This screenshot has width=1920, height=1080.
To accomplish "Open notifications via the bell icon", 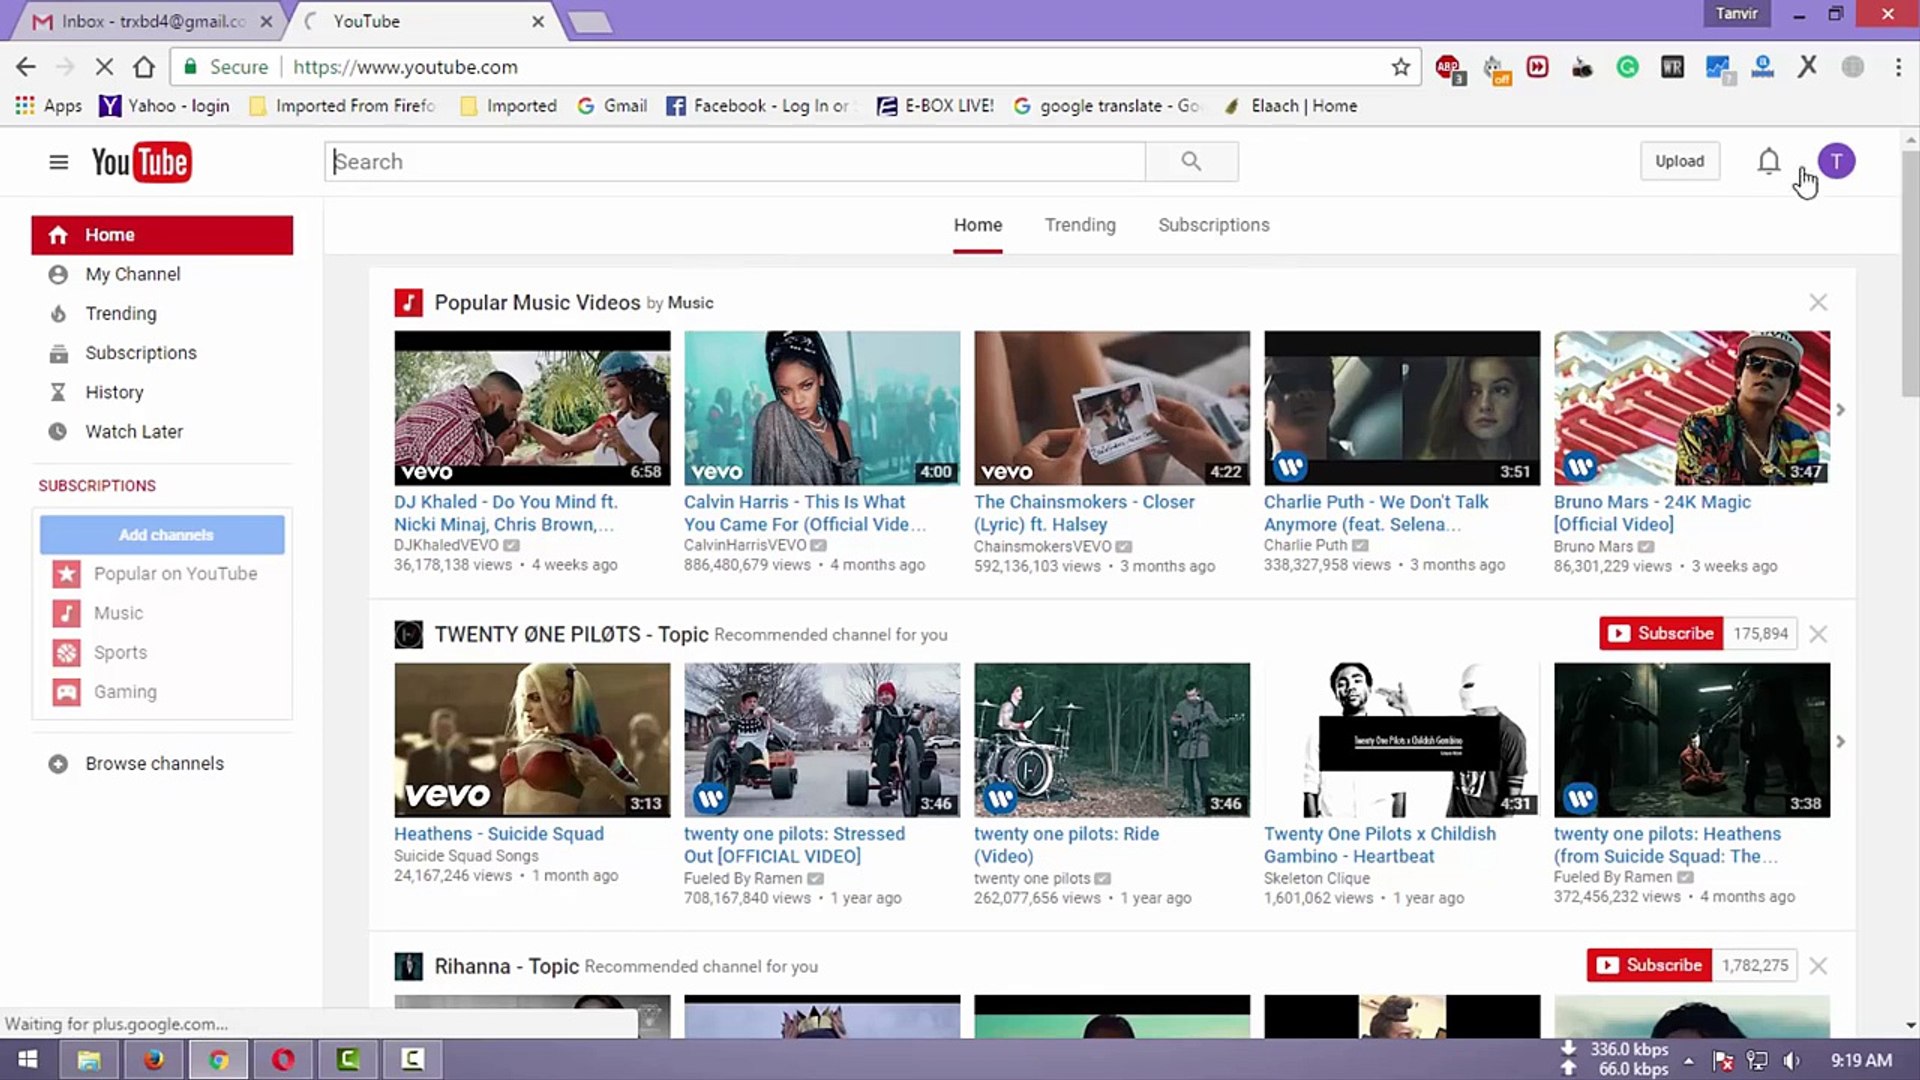I will (1768, 160).
